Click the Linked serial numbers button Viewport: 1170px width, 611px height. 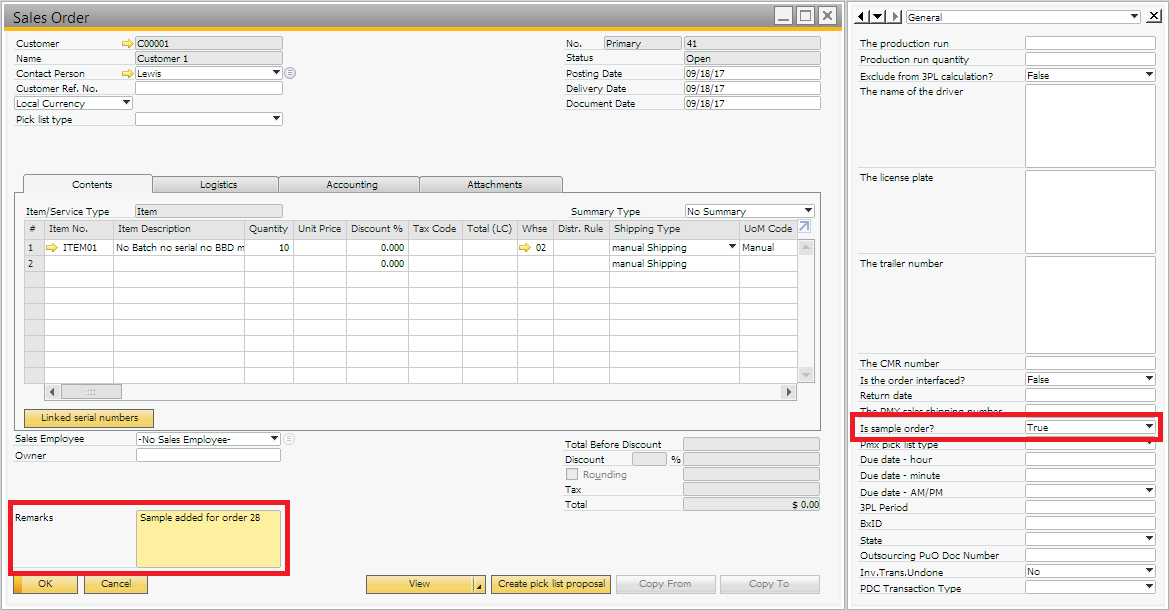pos(89,418)
